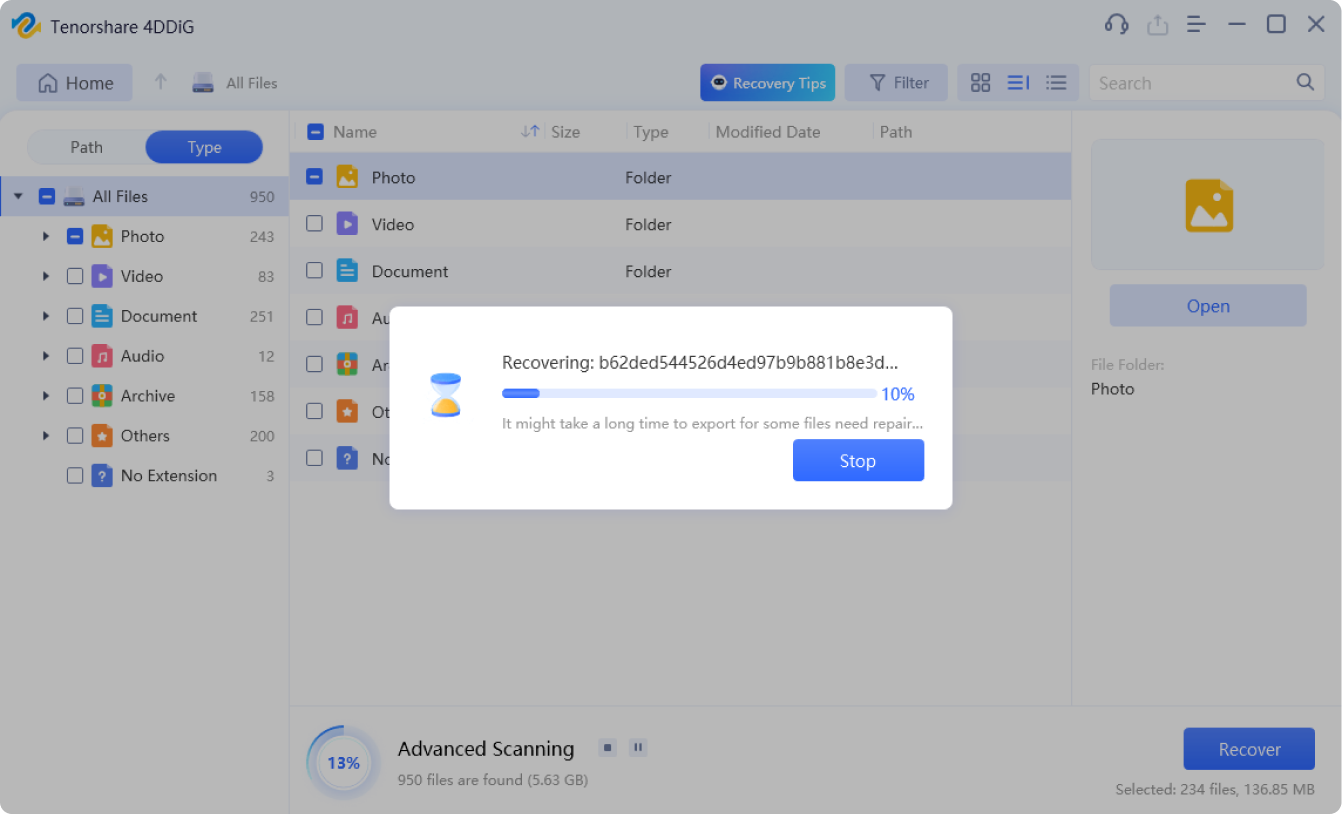This screenshot has width=1342, height=814.
Task: Click the Stop button in recovering dialog
Action: 858,461
